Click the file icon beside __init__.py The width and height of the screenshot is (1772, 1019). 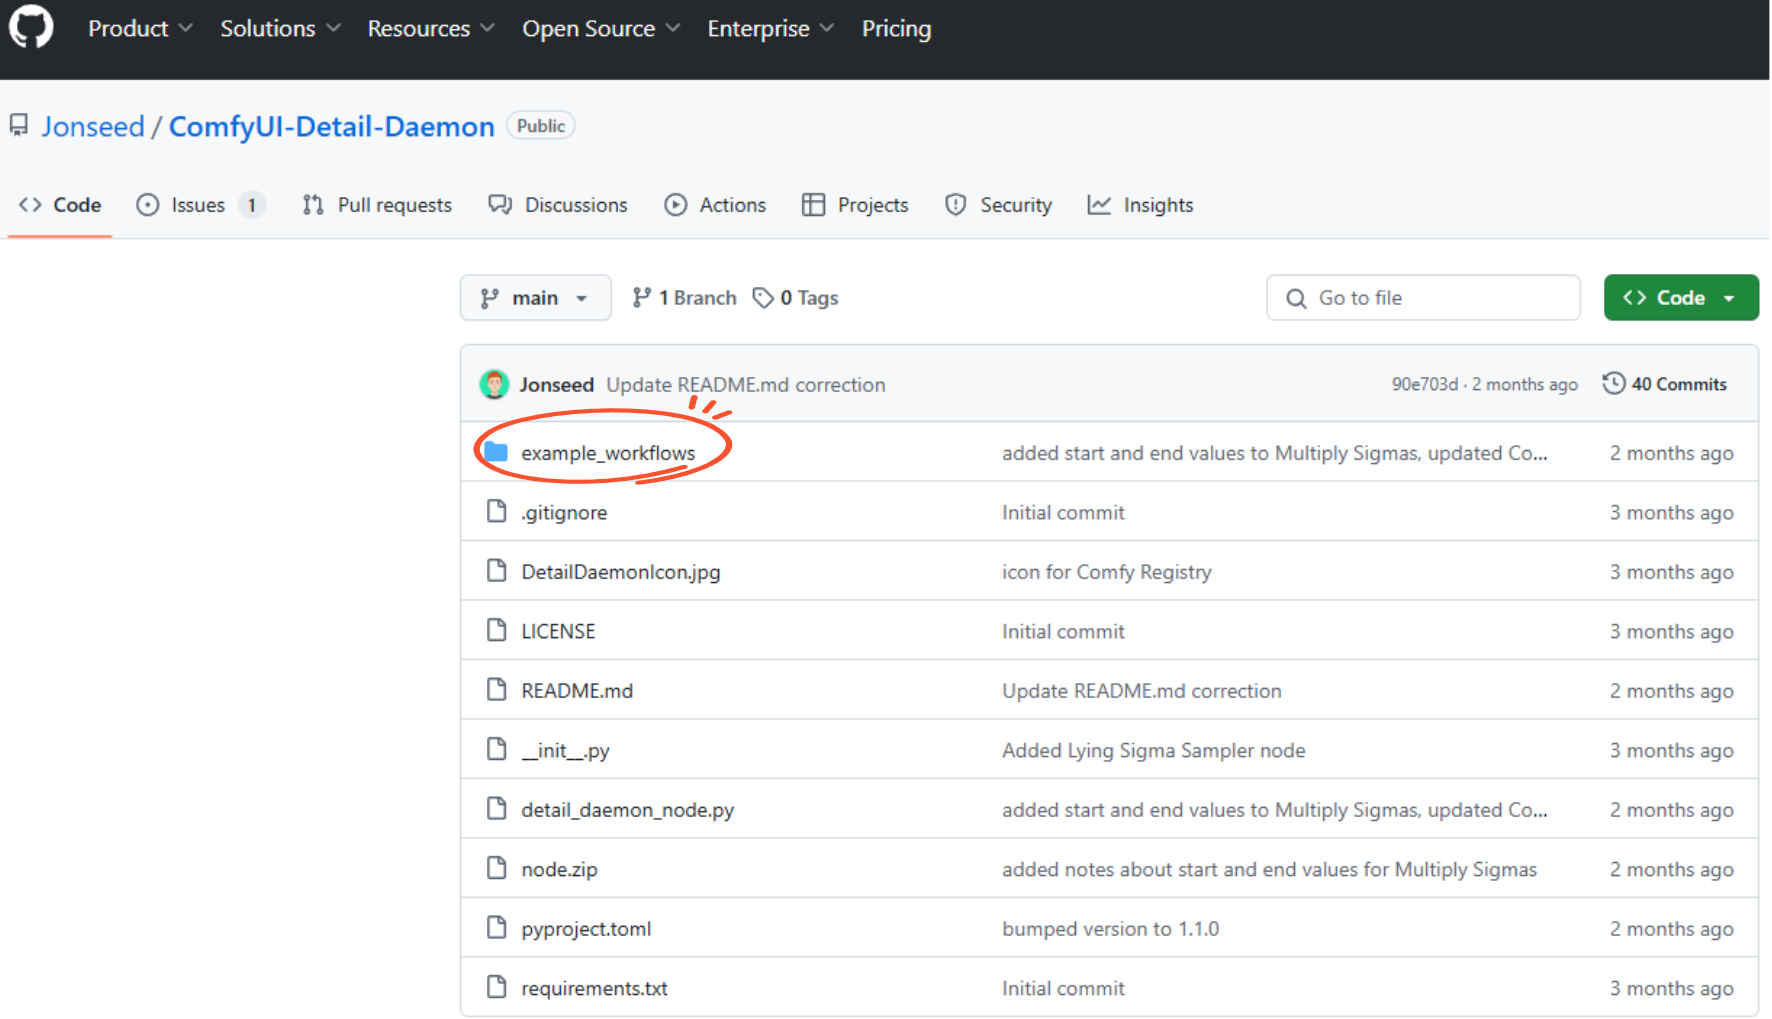point(496,750)
